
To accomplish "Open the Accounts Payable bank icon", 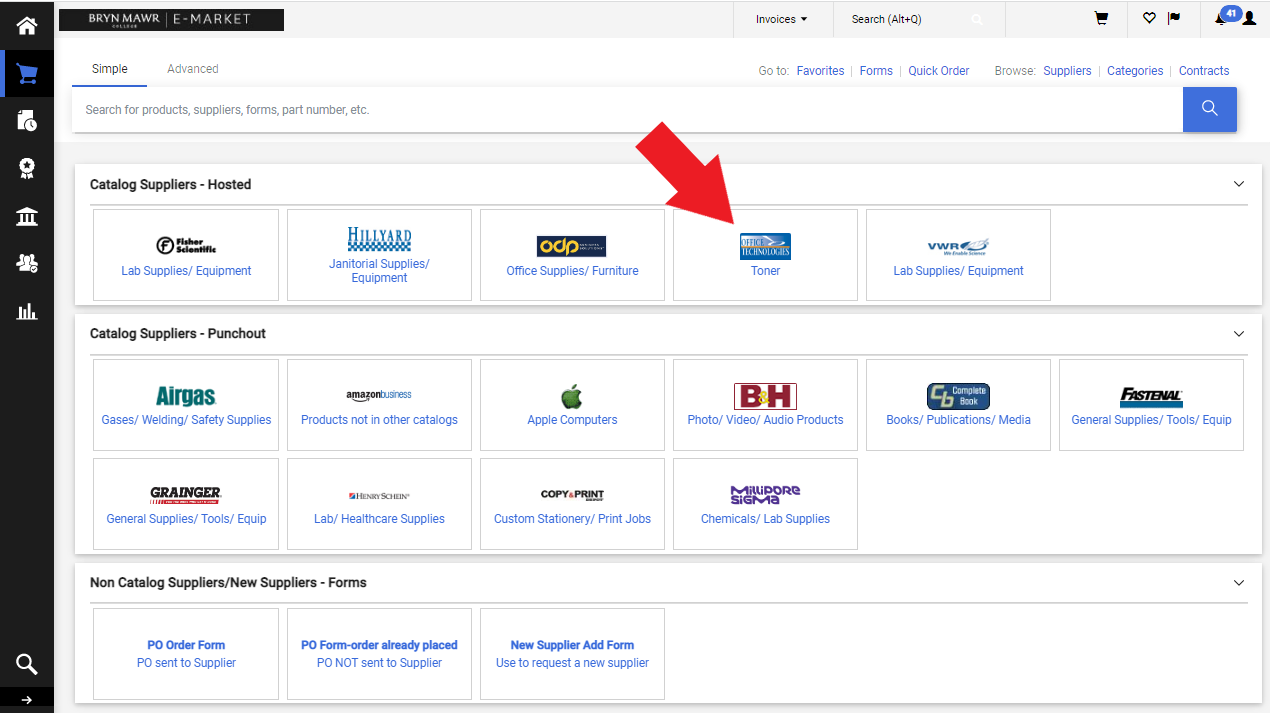I will [27, 216].
